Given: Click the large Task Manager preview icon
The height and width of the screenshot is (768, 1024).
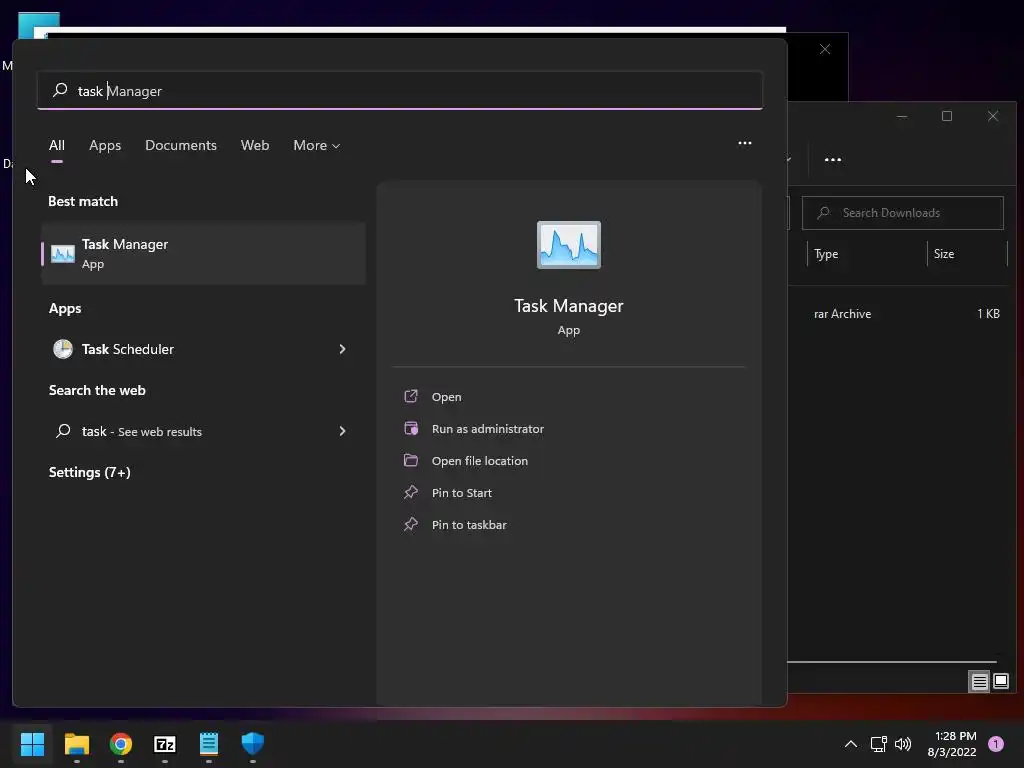Looking at the screenshot, I should 569,245.
